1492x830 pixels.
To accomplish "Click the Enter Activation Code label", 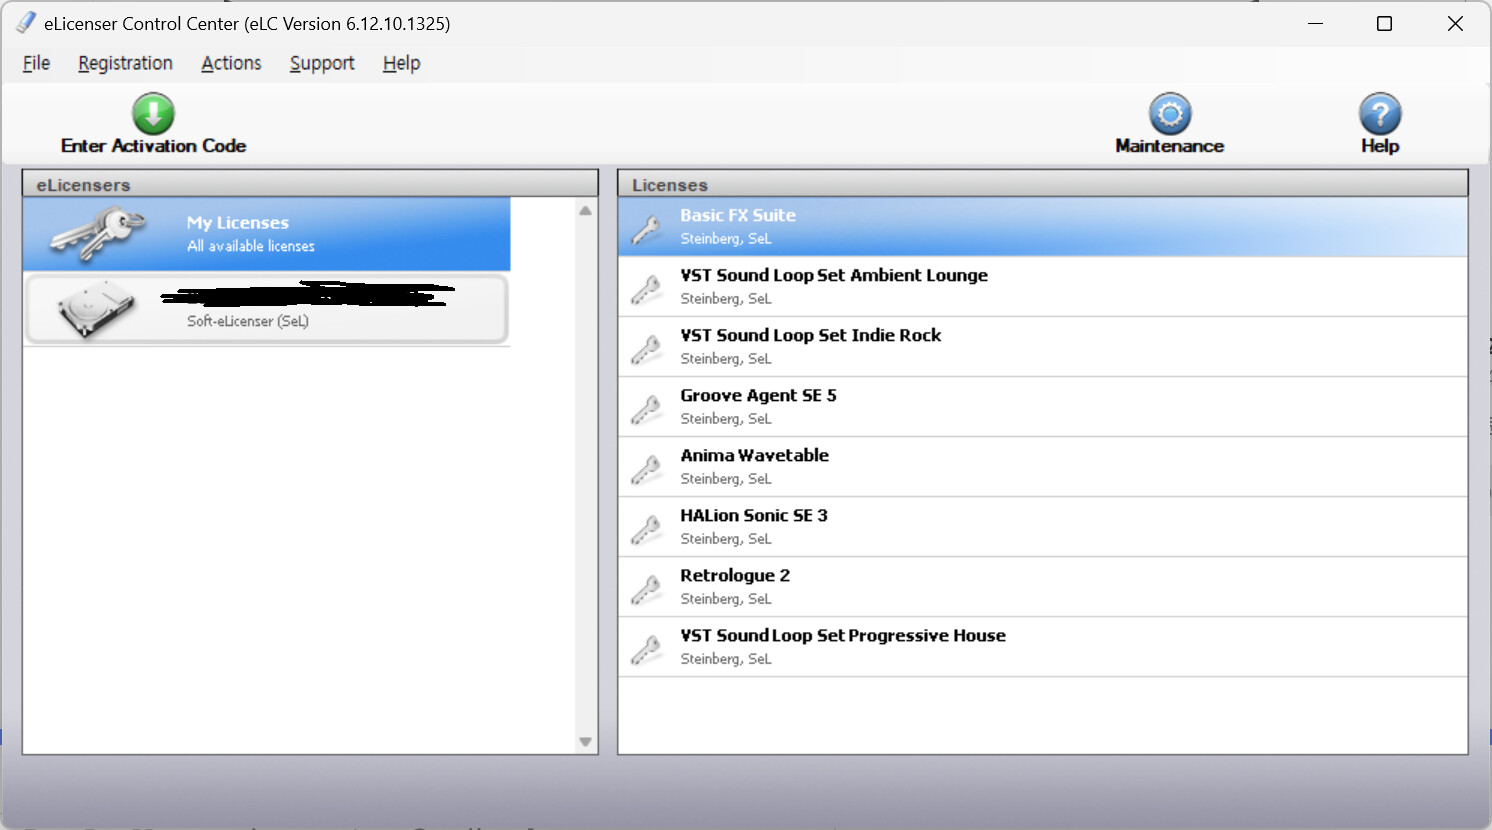I will pos(153,146).
